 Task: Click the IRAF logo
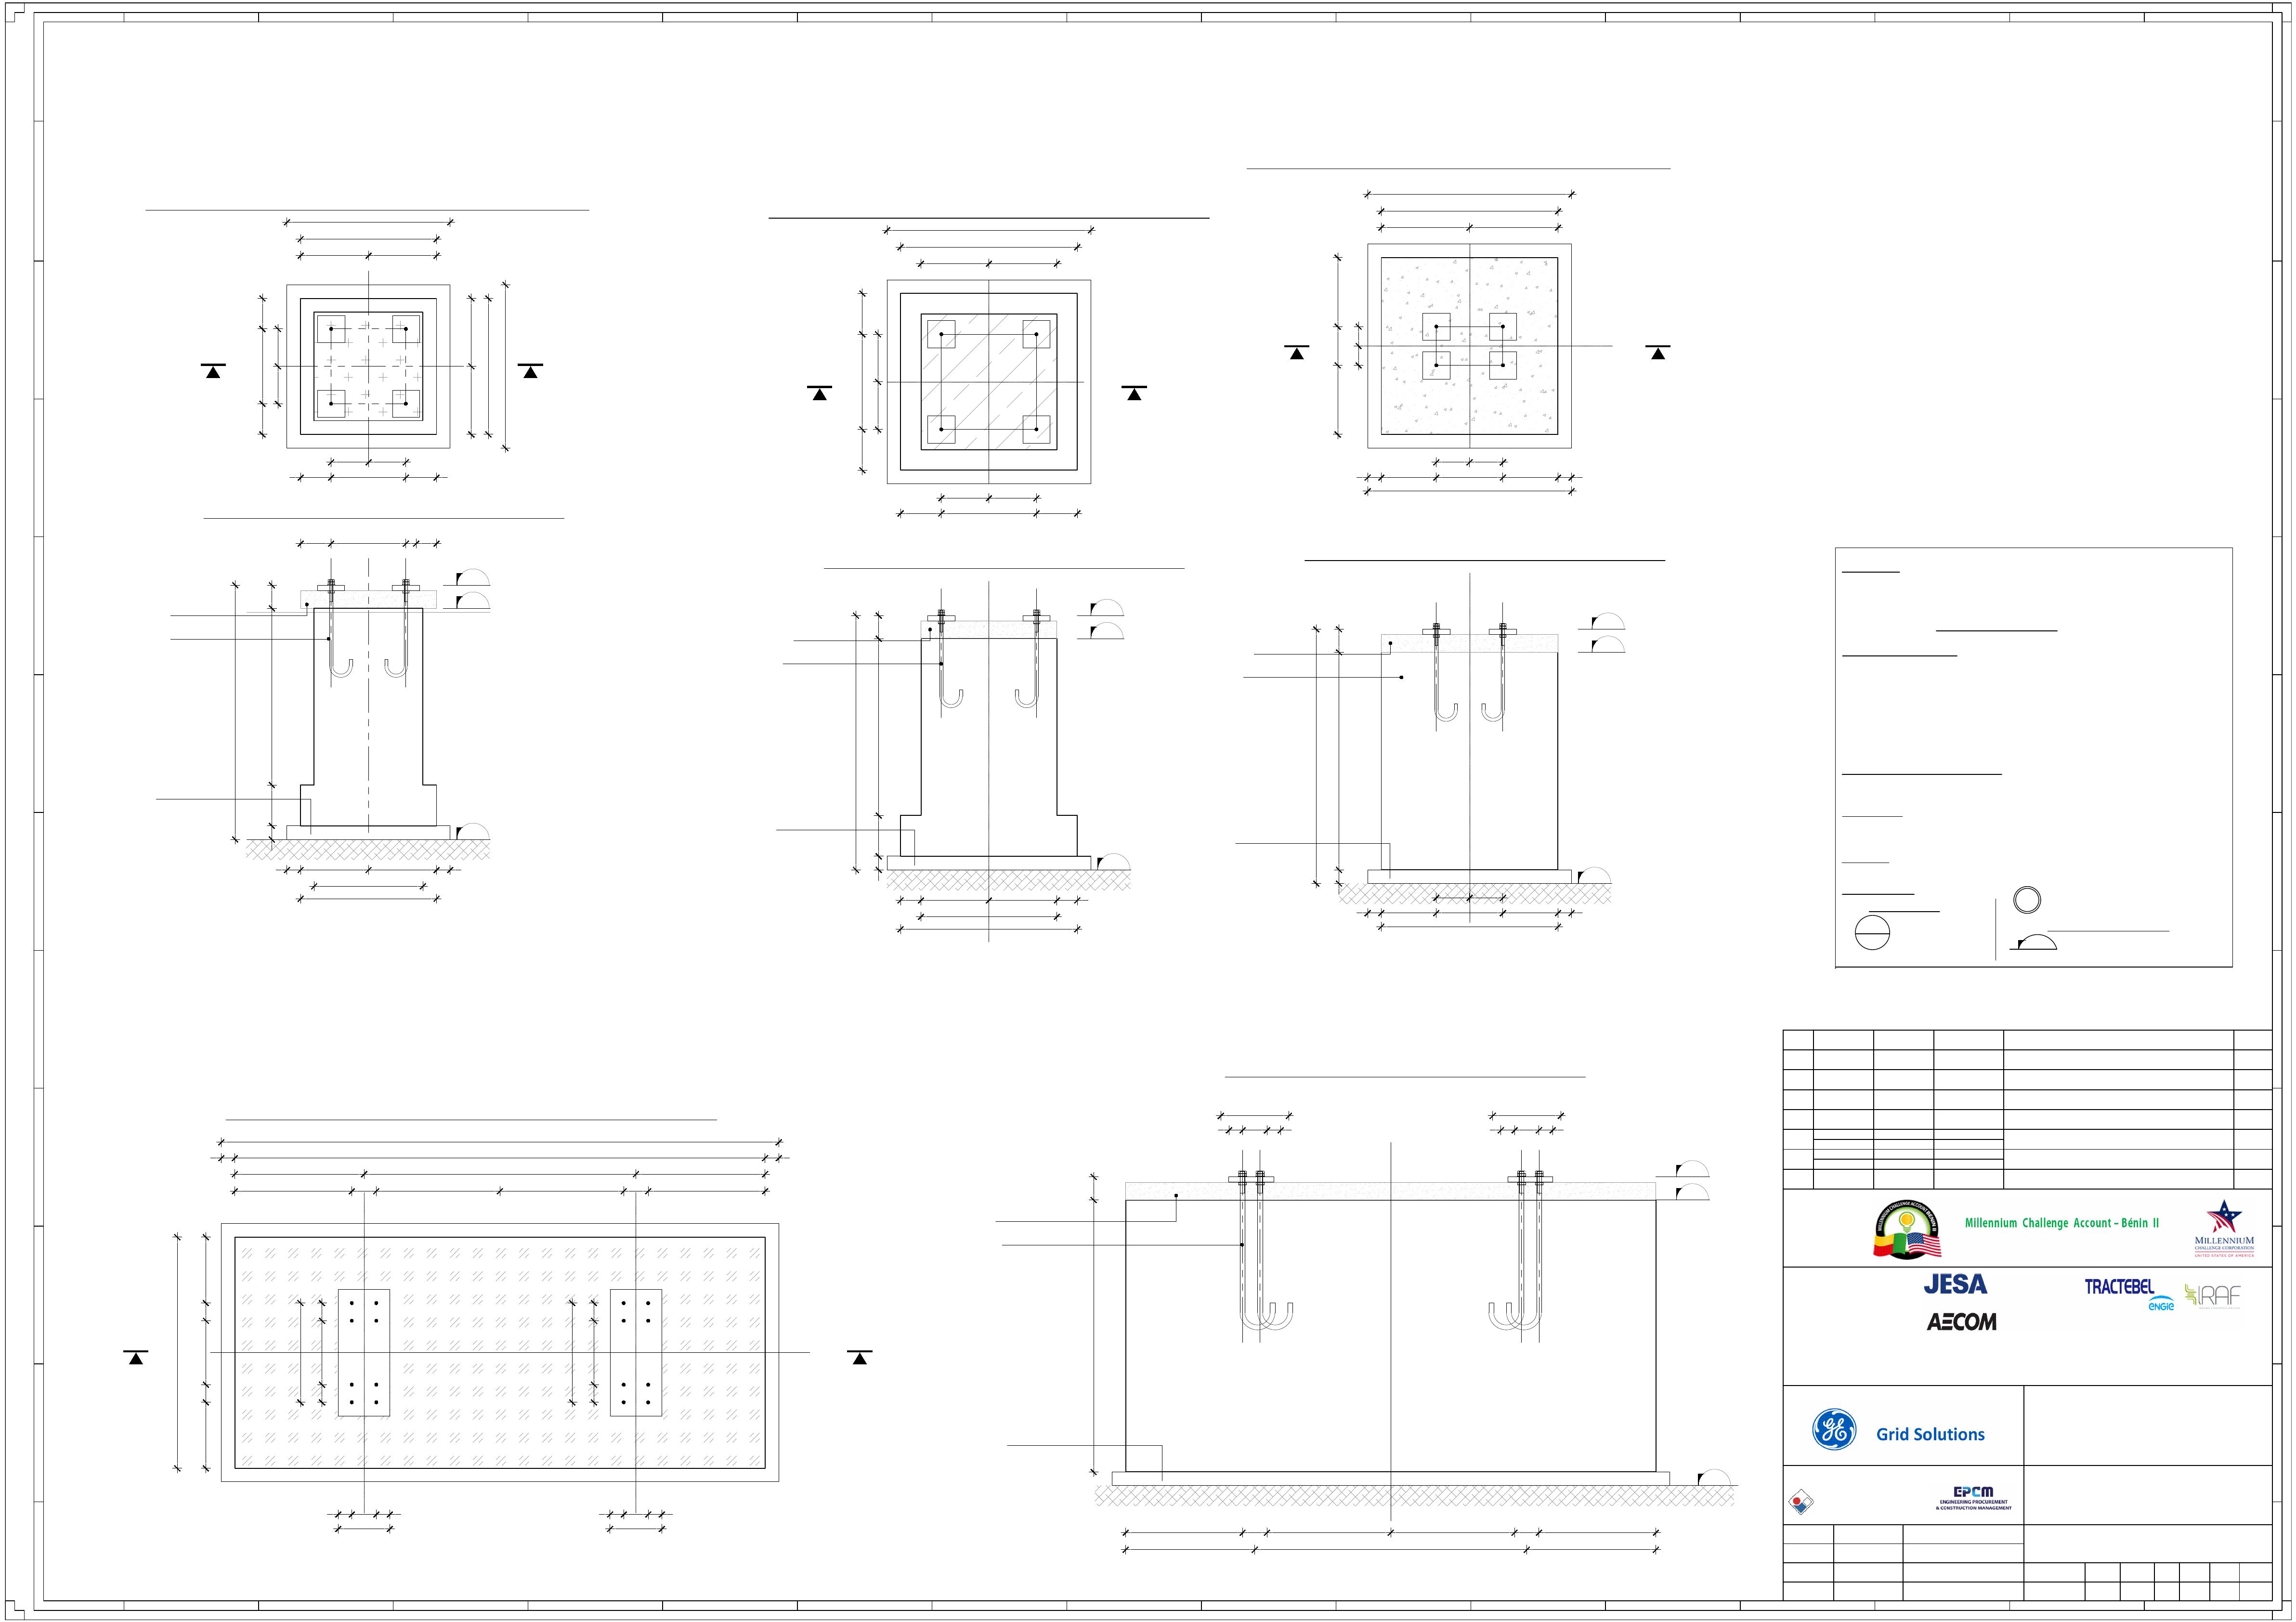(2213, 1296)
